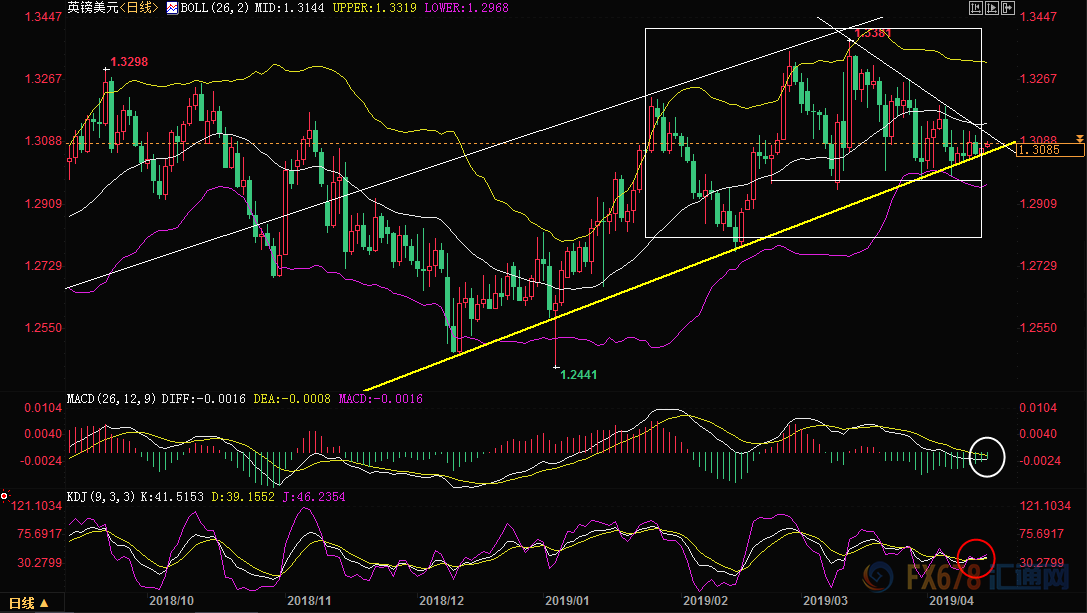Click the 2019/04 date on the time axis

coord(951,601)
